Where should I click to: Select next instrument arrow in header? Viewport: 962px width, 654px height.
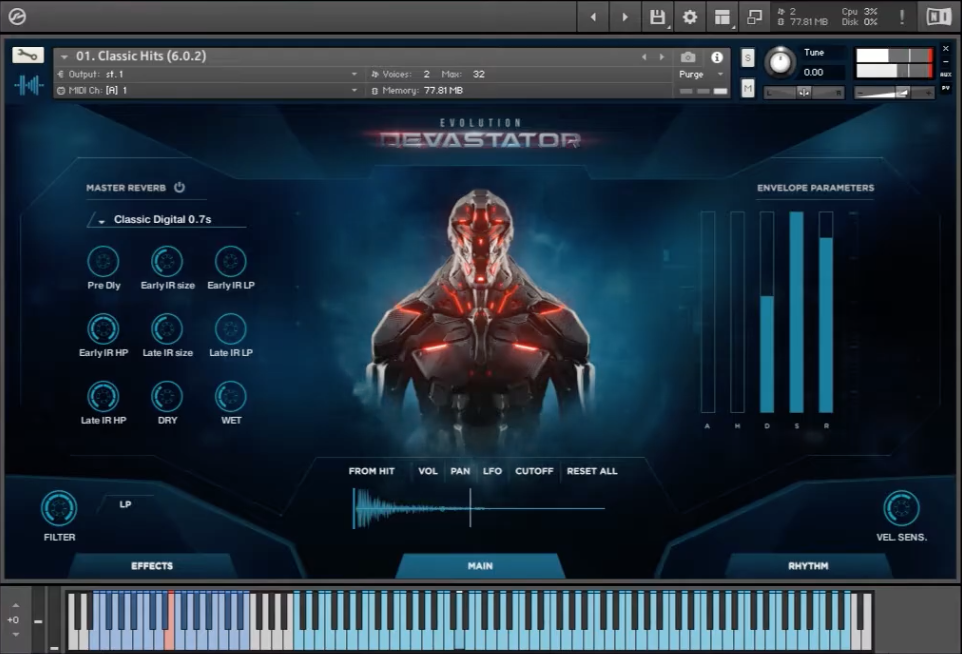(661, 57)
